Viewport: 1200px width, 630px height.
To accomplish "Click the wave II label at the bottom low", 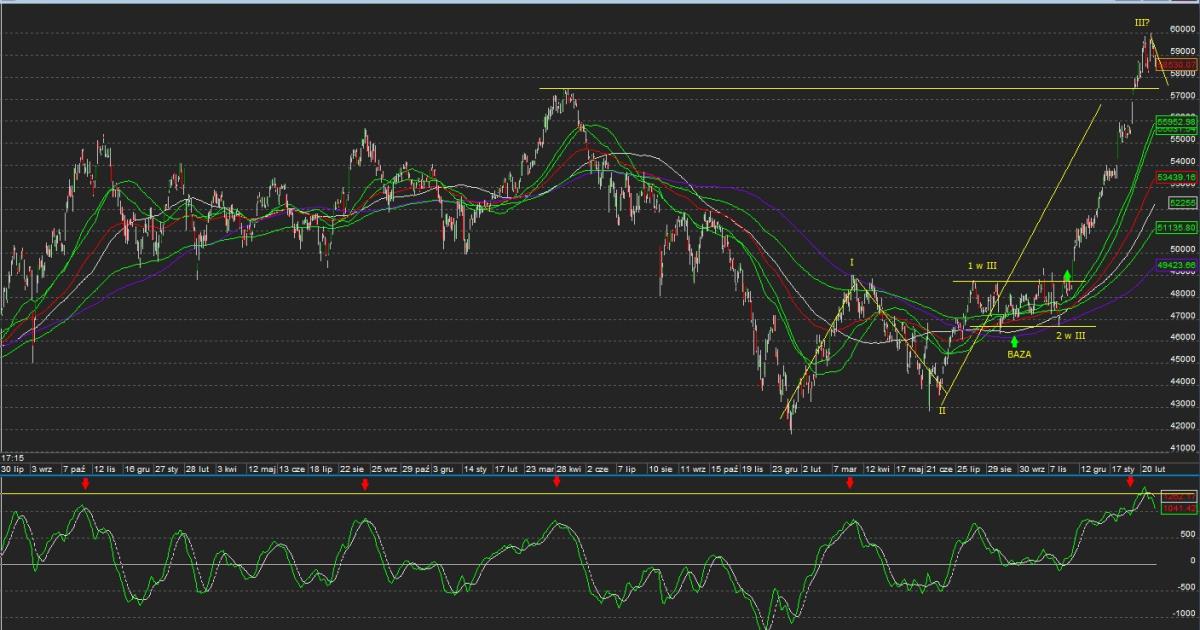I will [941, 410].
